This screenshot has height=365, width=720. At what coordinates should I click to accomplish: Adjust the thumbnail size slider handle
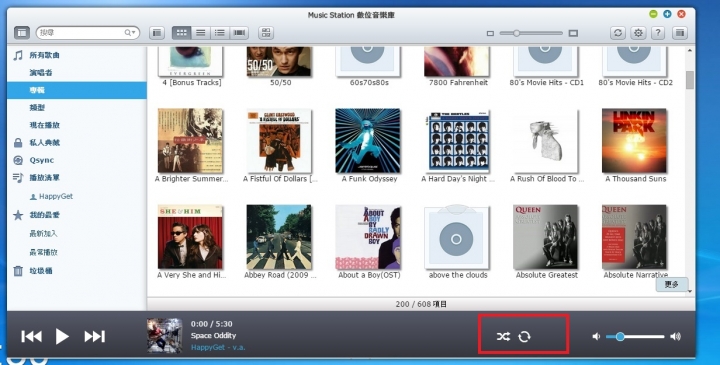517,33
